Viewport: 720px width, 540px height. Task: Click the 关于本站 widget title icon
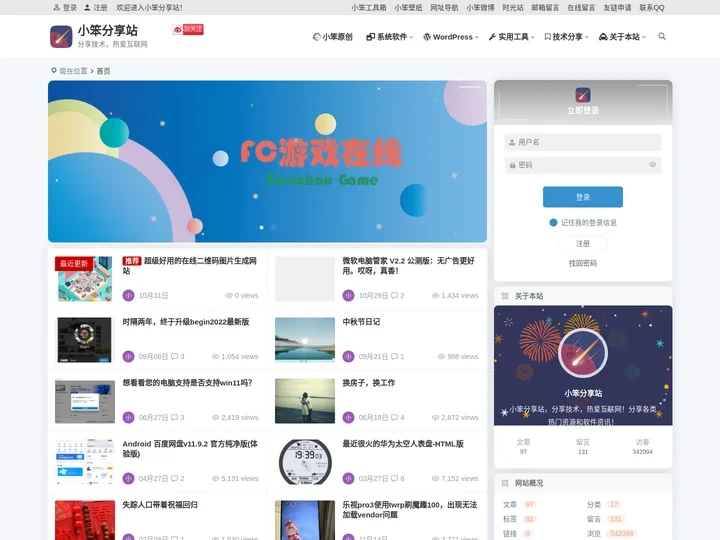[505, 296]
